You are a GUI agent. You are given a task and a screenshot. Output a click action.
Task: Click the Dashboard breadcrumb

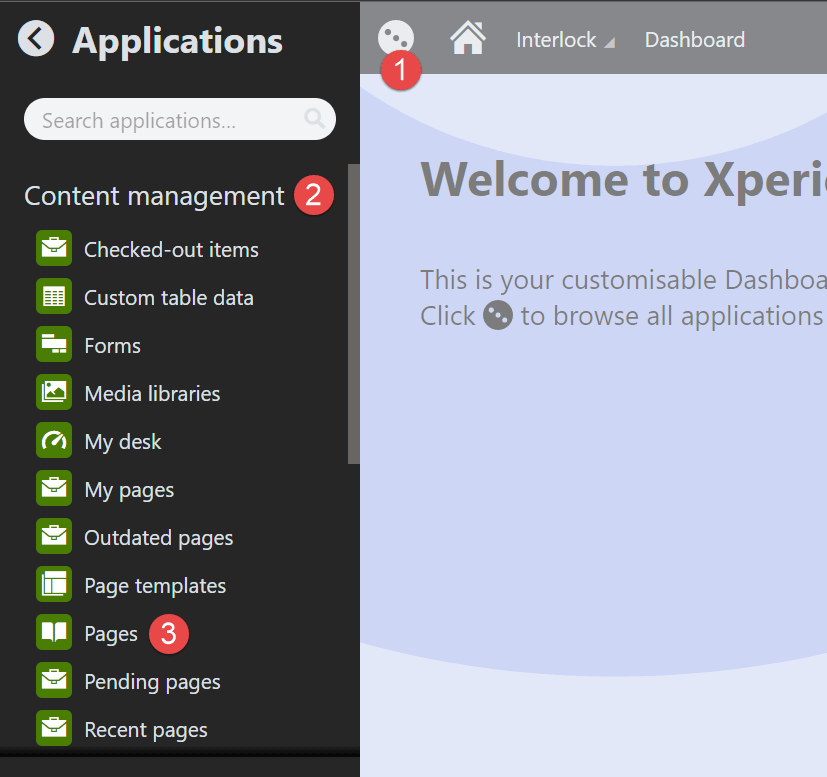695,40
